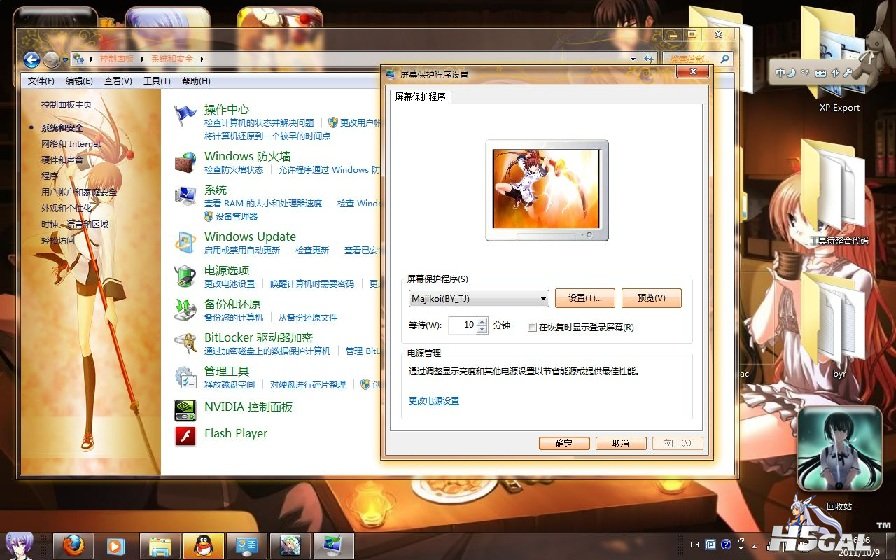Toggle the show logon screen on resume checkbox
This screenshot has width=896, height=560.
[532, 327]
